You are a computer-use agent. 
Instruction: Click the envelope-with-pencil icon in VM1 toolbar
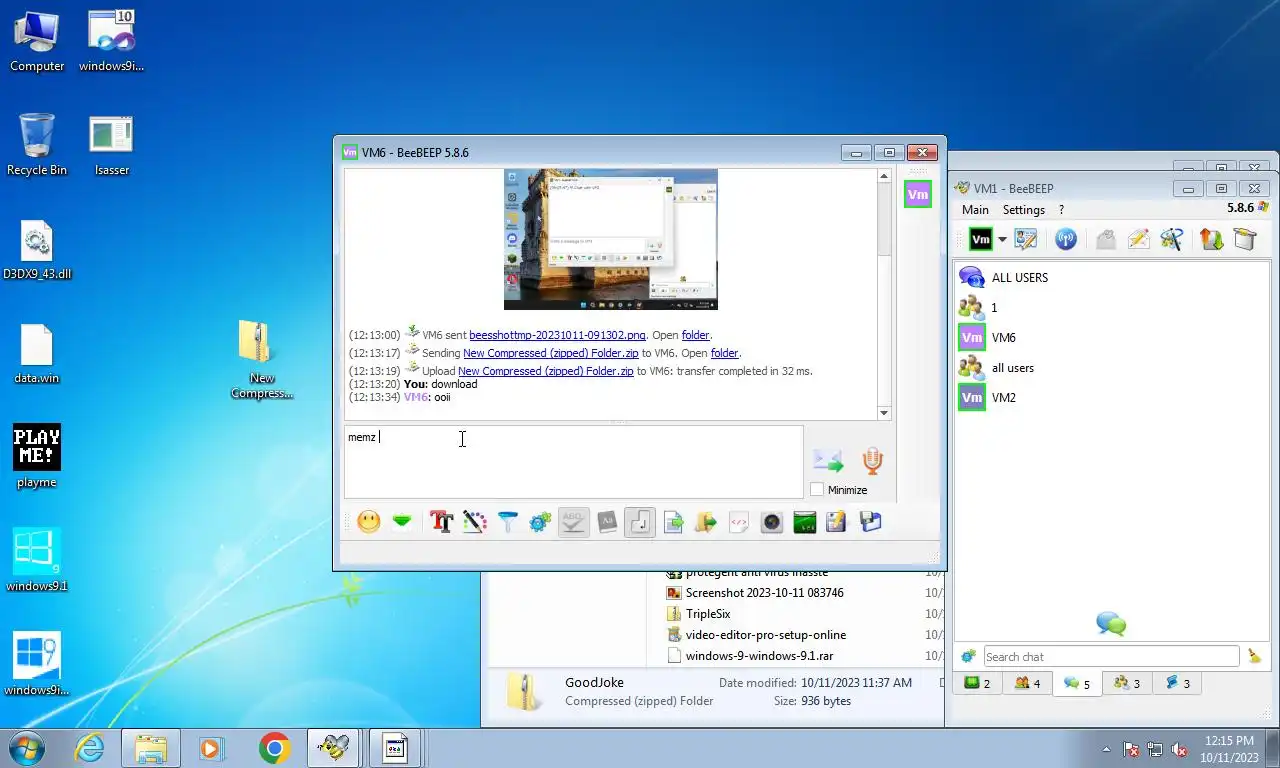coord(1138,239)
